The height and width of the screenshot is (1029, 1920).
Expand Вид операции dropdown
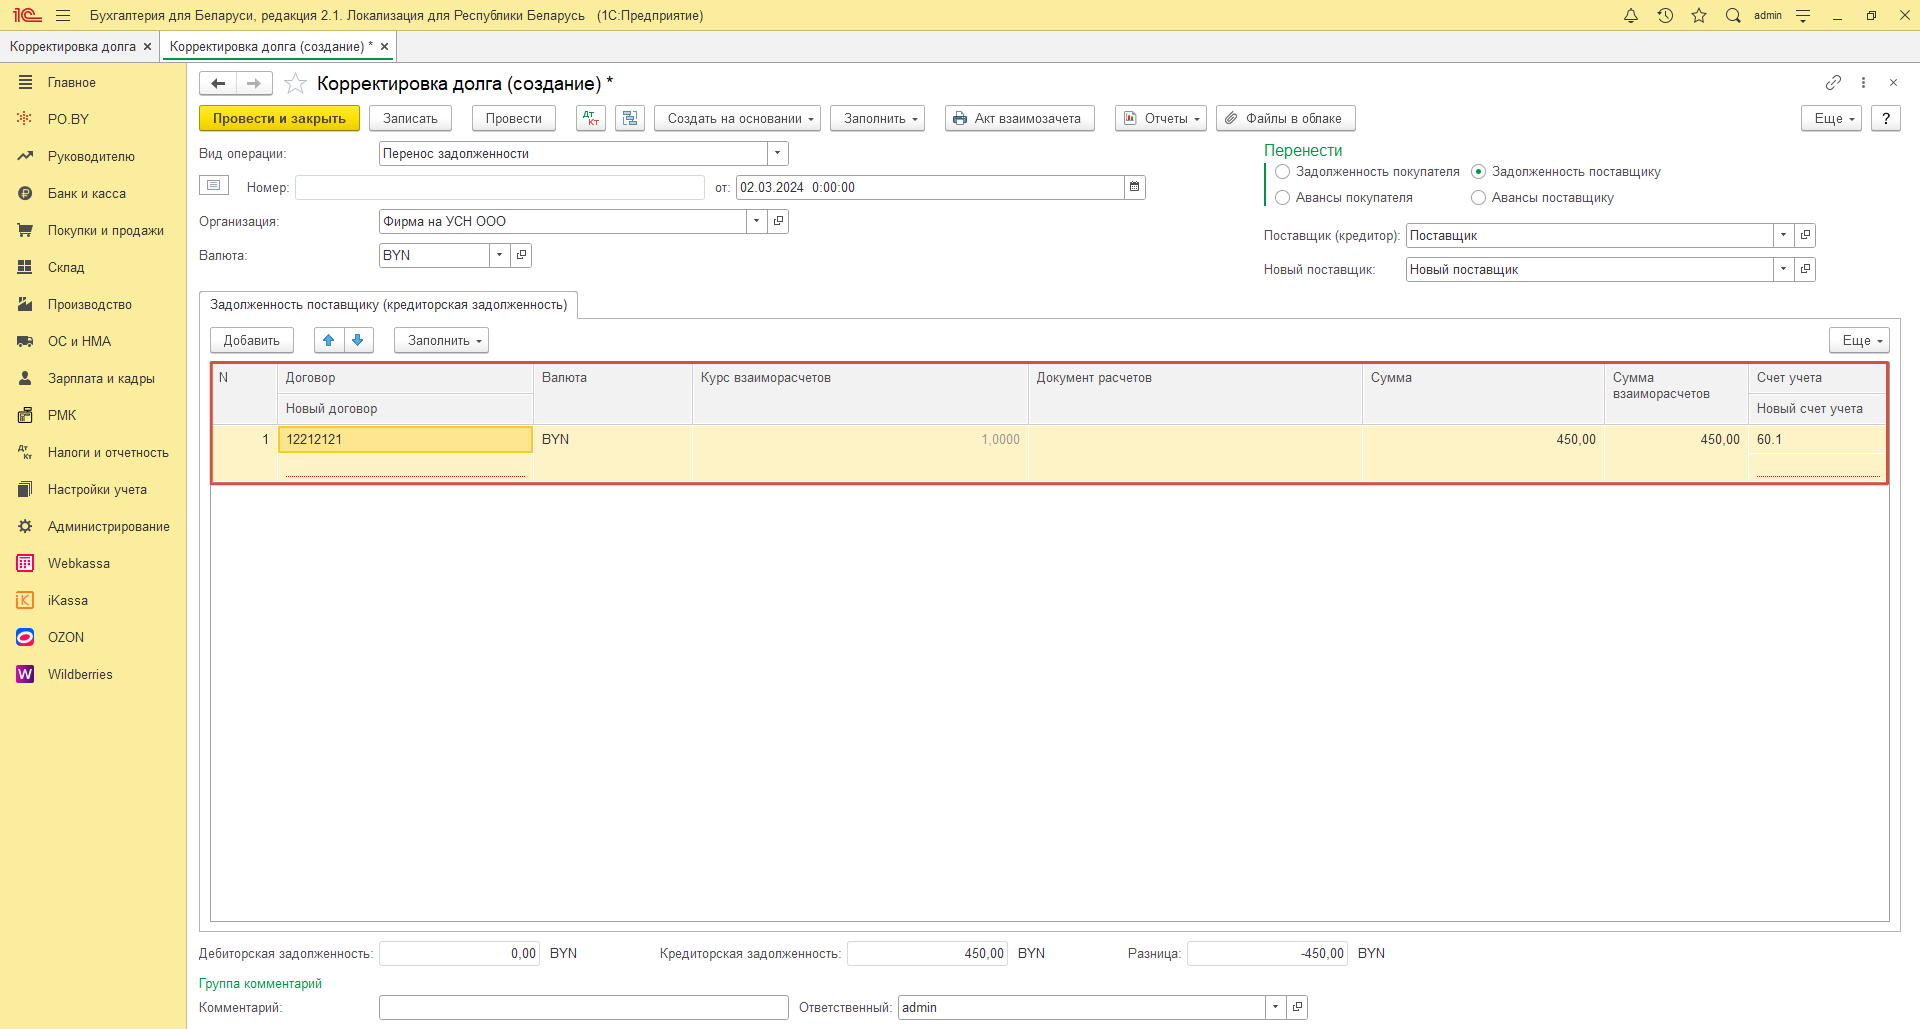(x=778, y=153)
